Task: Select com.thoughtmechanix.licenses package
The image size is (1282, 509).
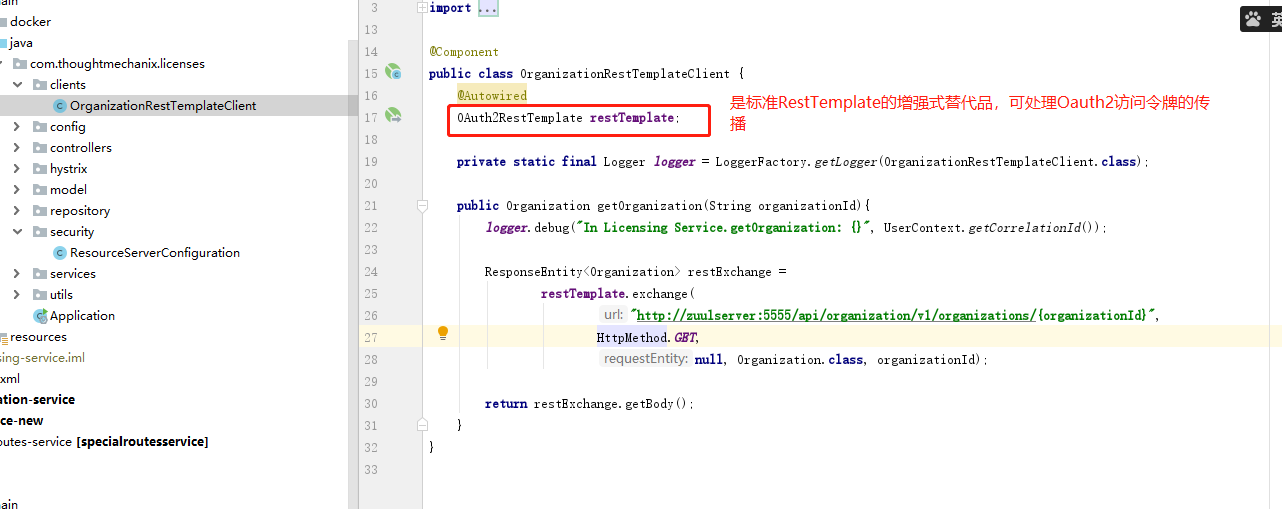Action: [117, 64]
